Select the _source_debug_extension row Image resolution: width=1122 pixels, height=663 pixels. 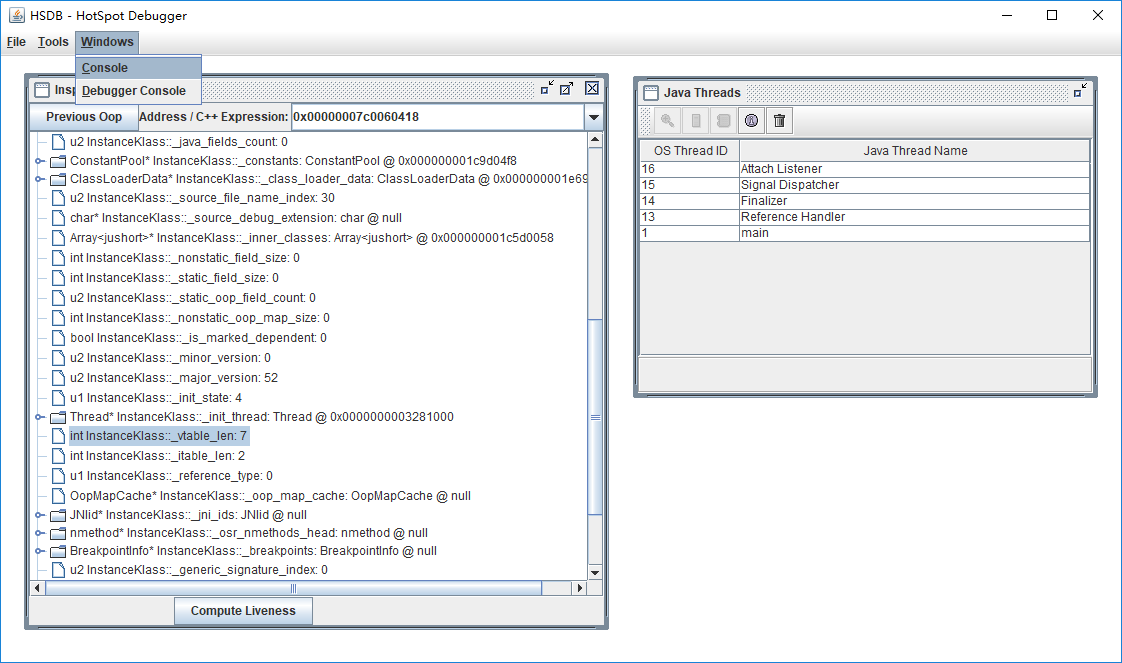[x=235, y=218]
